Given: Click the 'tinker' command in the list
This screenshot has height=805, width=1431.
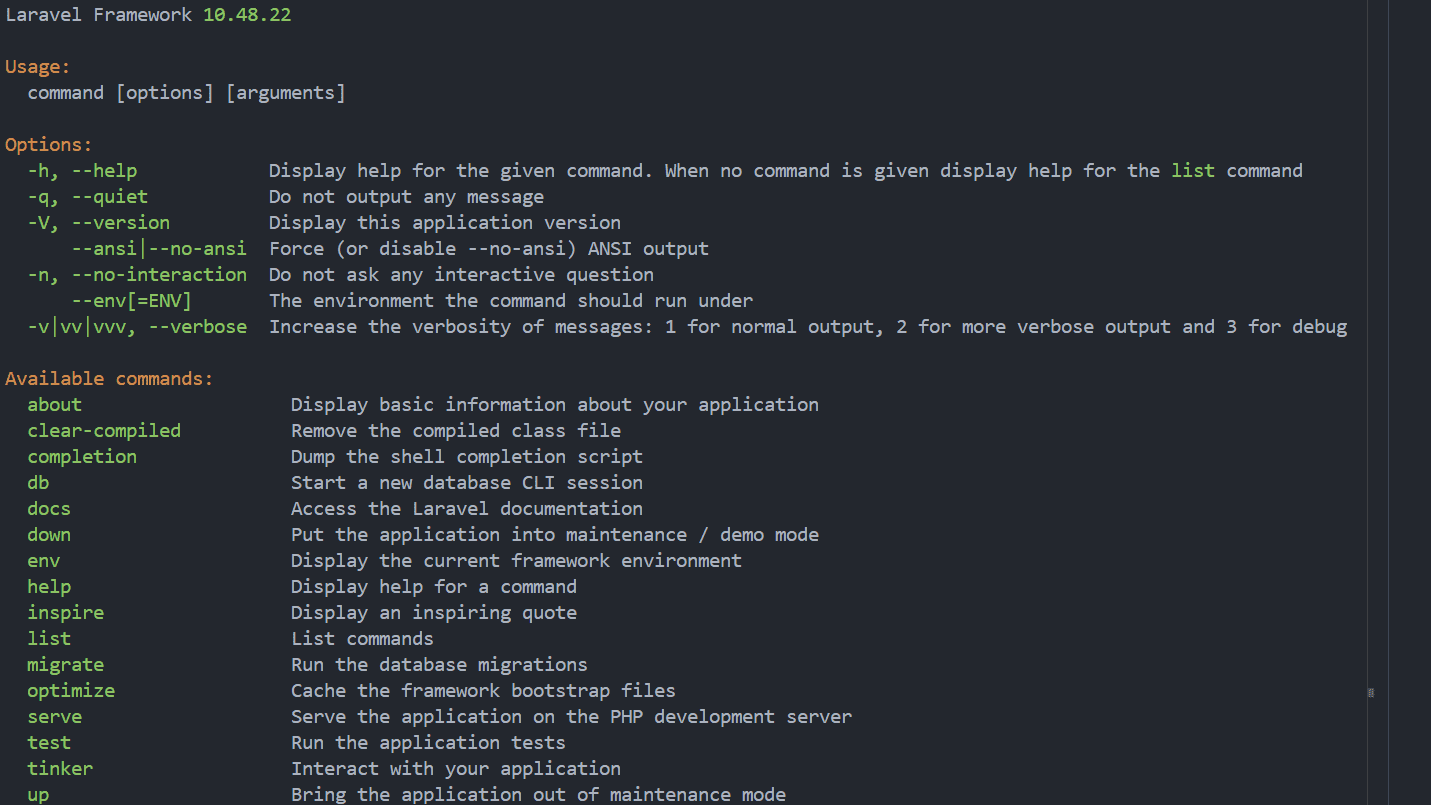Looking at the screenshot, I should click(60, 769).
